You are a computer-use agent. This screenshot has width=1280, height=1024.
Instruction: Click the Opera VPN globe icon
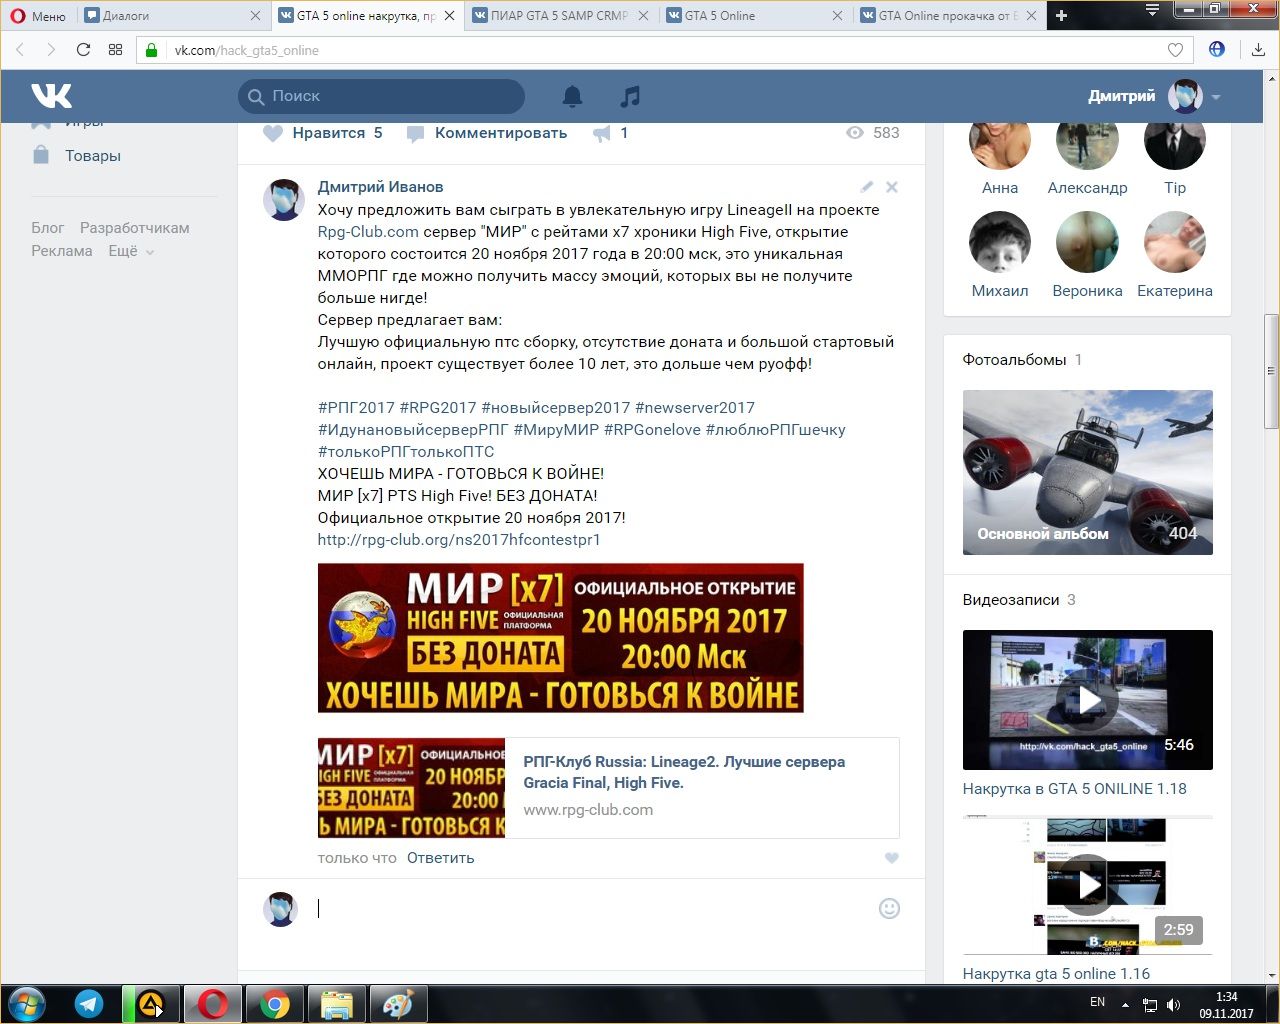pyautogui.click(x=1217, y=49)
